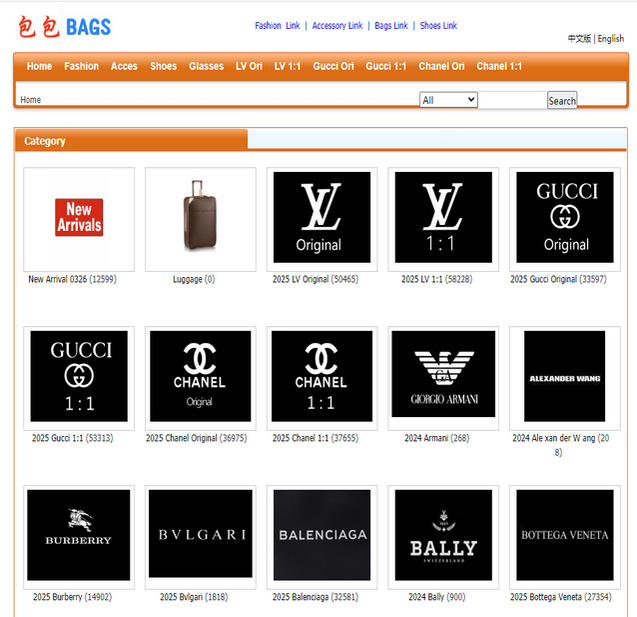Click the New Arrivals category image
Viewport: 637px width, 617px height.
79,218
